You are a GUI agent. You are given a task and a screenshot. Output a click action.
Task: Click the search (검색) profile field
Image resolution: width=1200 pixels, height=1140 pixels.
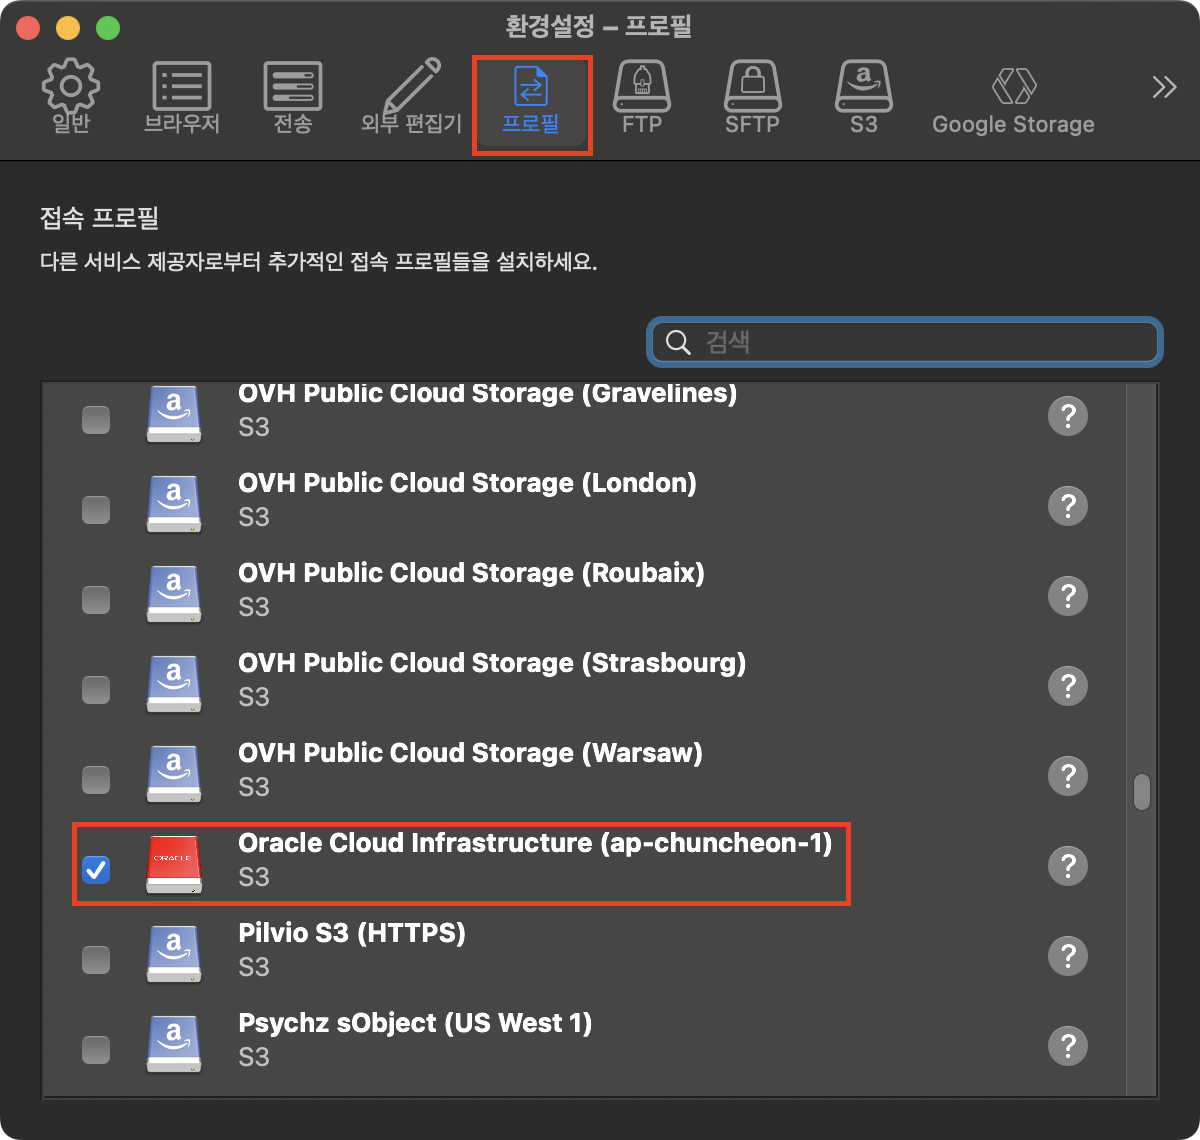905,342
